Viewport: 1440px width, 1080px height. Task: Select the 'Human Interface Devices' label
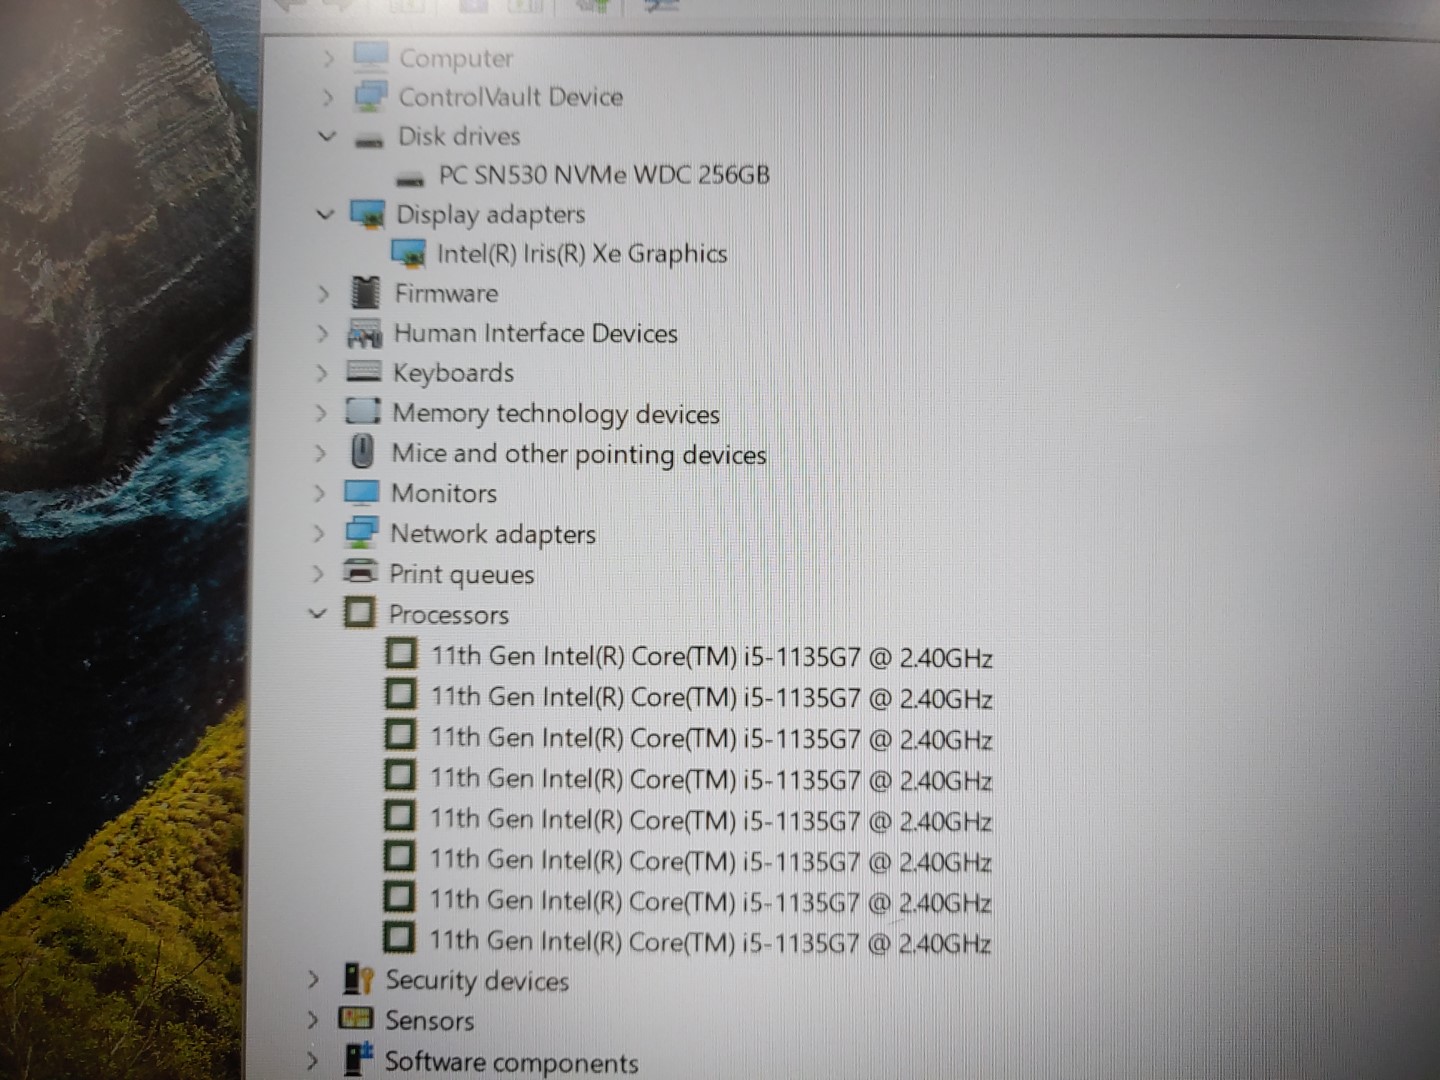[x=536, y=333]
